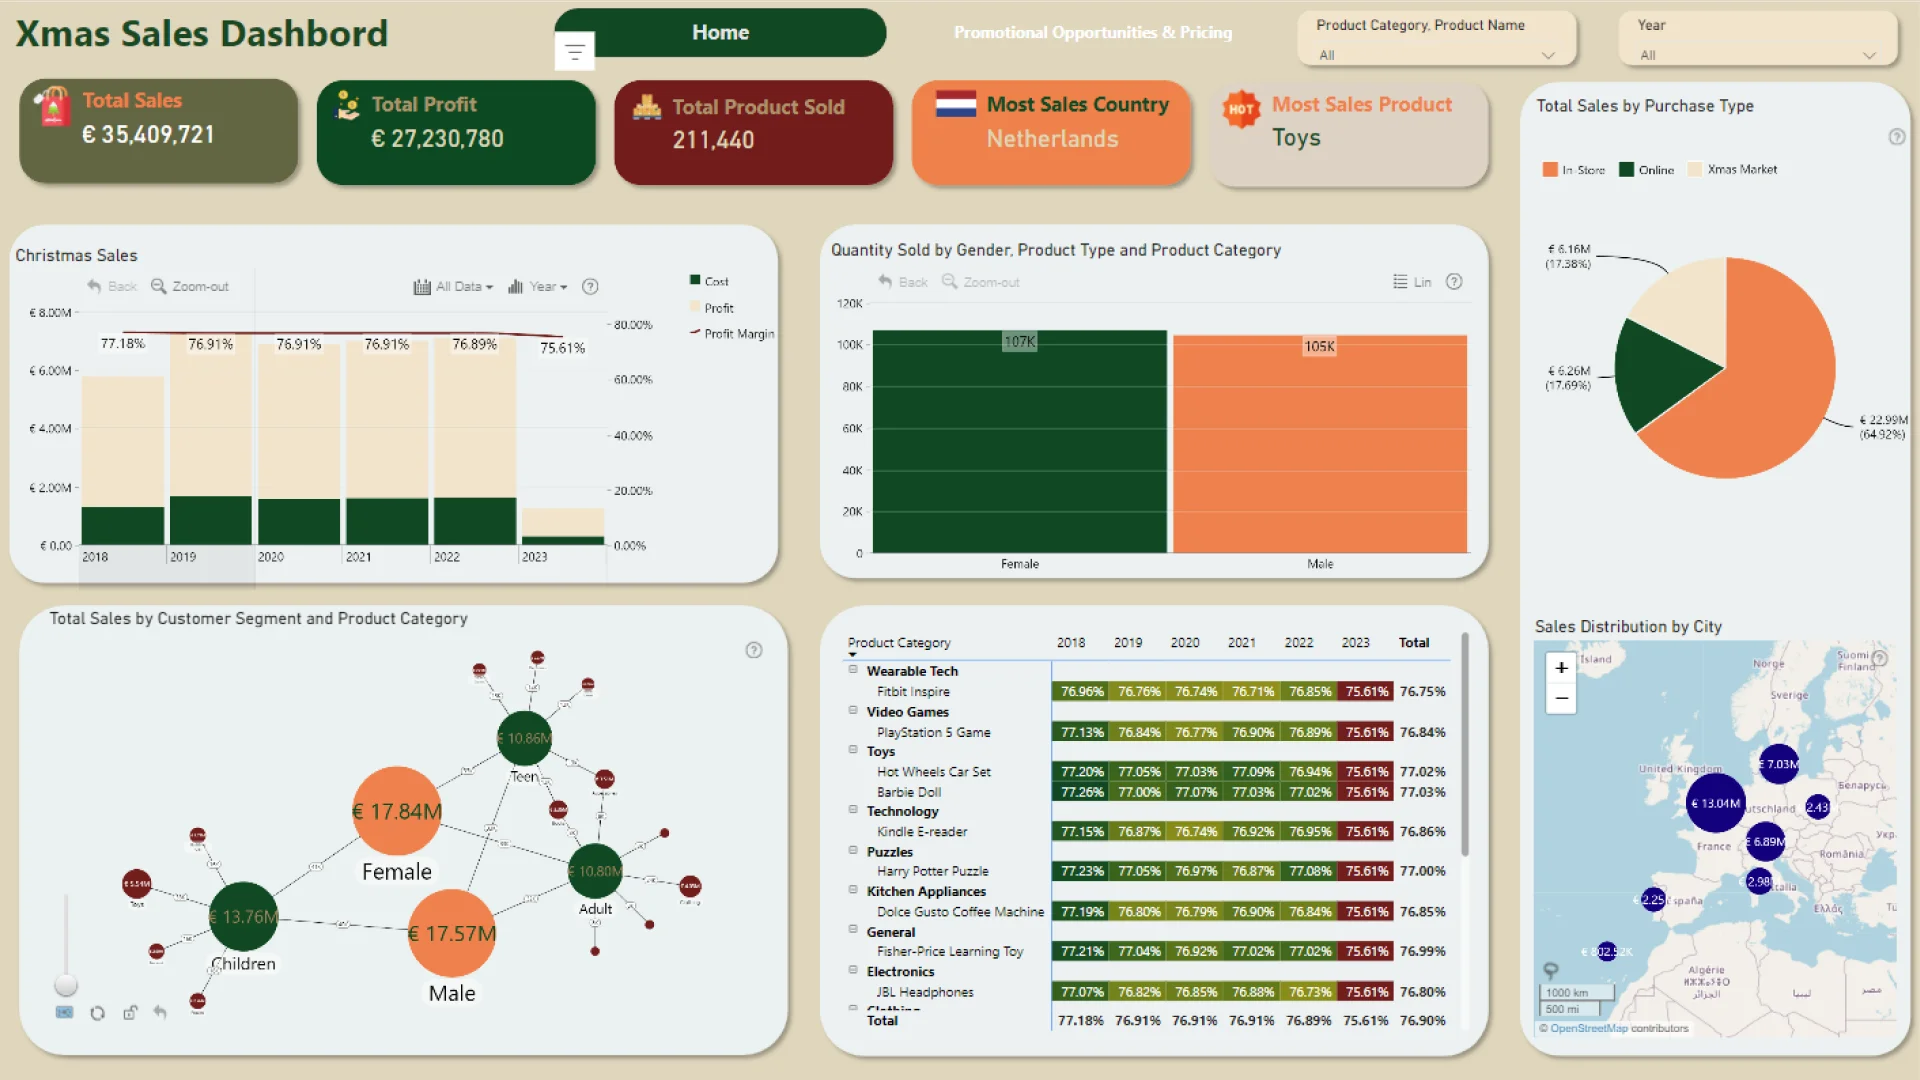Click the blue fit-to-view icon in network chart
1920x1080 pixels.
(x=65, y=1013)
